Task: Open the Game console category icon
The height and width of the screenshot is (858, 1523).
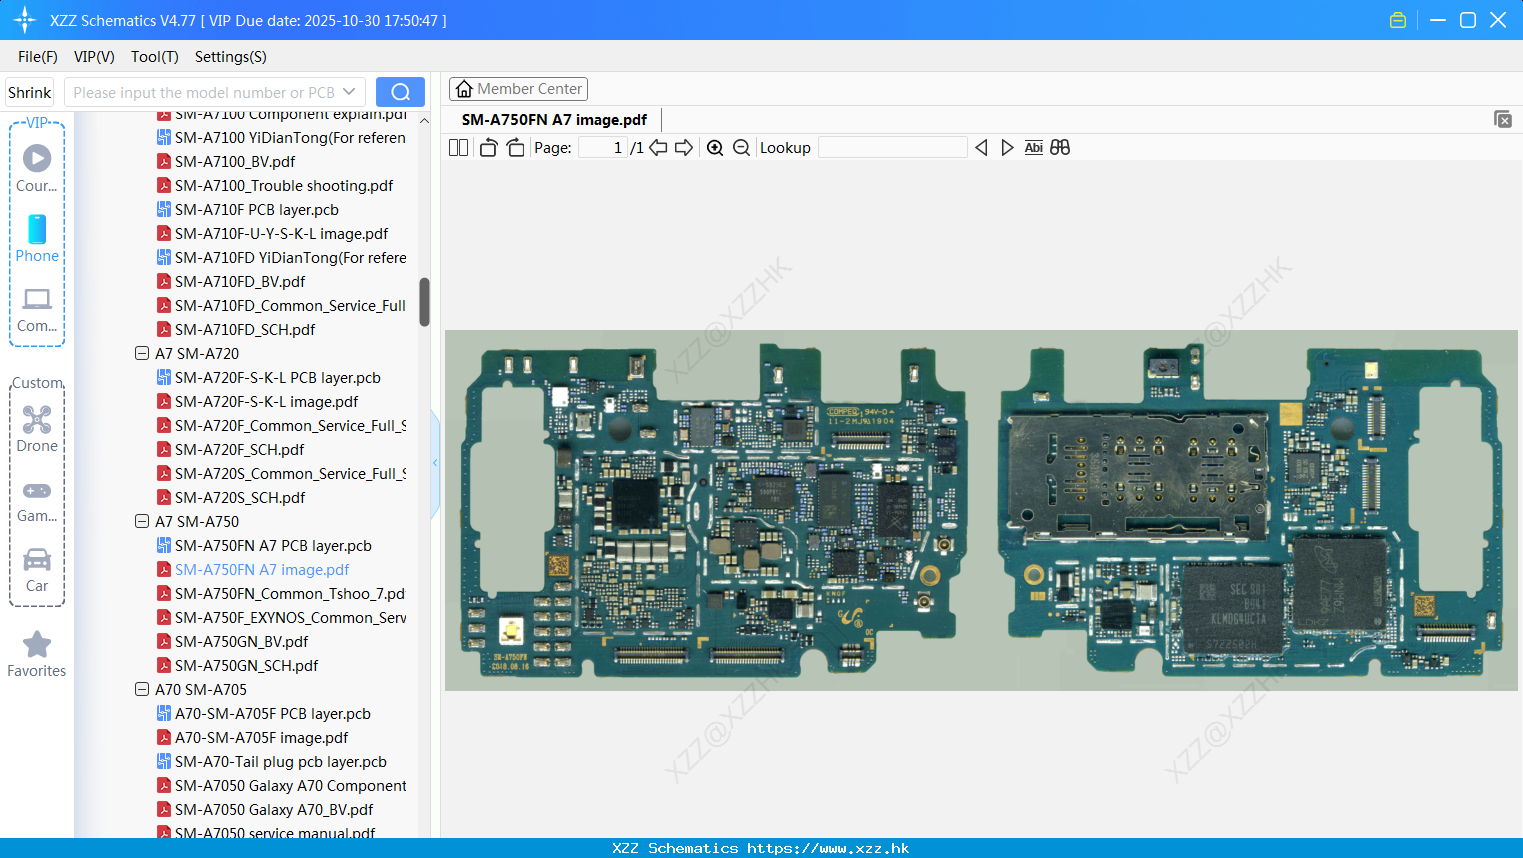Action: click(37, 490)
